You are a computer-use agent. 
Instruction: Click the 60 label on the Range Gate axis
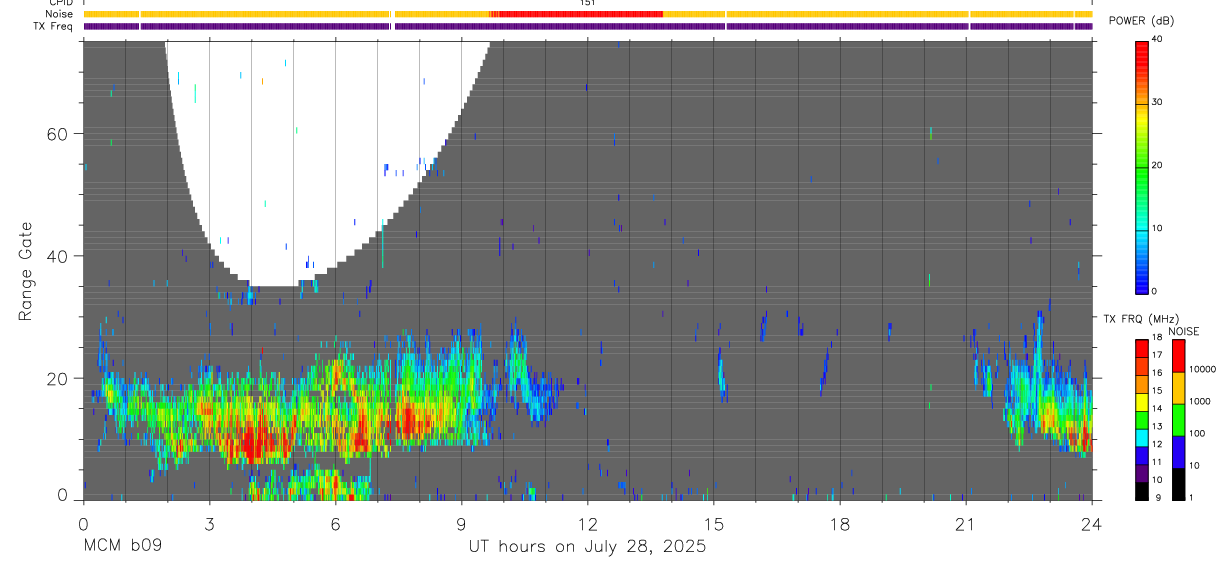pyautogui.click(x=59, y=134)
